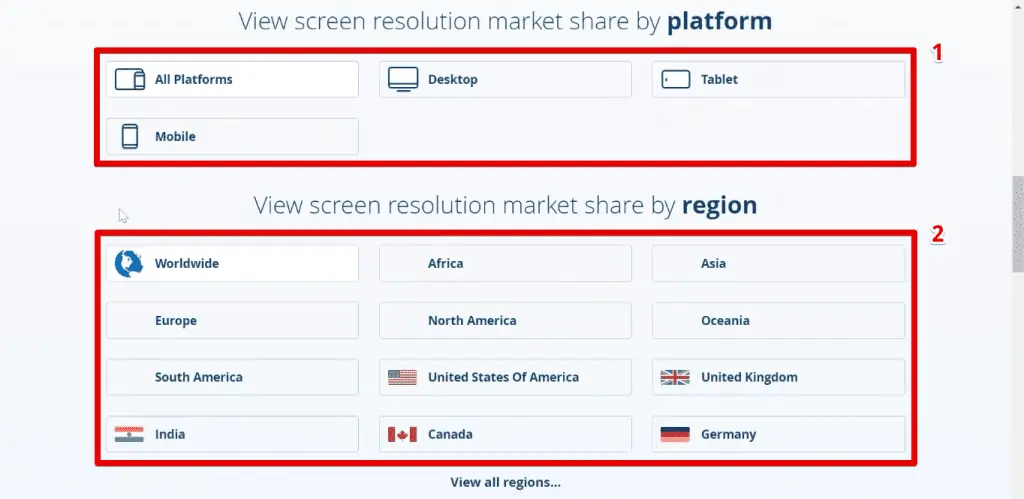Select the Asia region button
Viewport: 1024px width, 499px height.
tap(778, 264)
